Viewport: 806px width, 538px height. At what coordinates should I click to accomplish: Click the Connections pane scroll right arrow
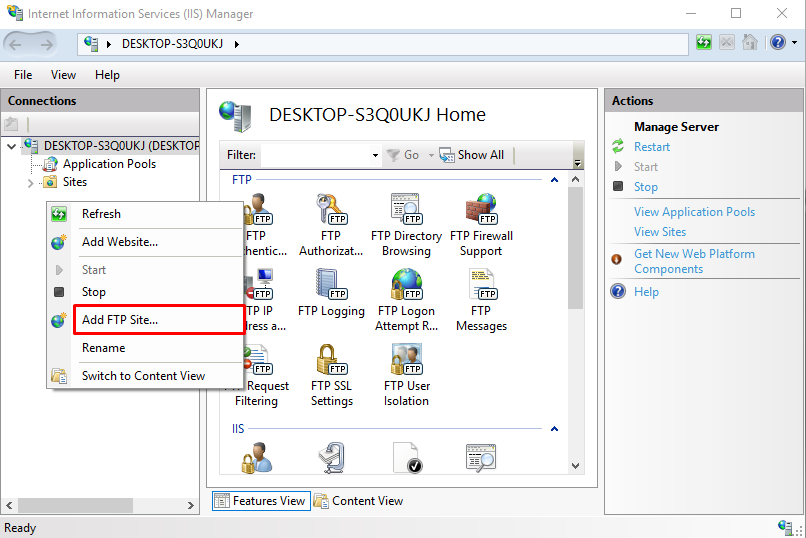(191, 505)
